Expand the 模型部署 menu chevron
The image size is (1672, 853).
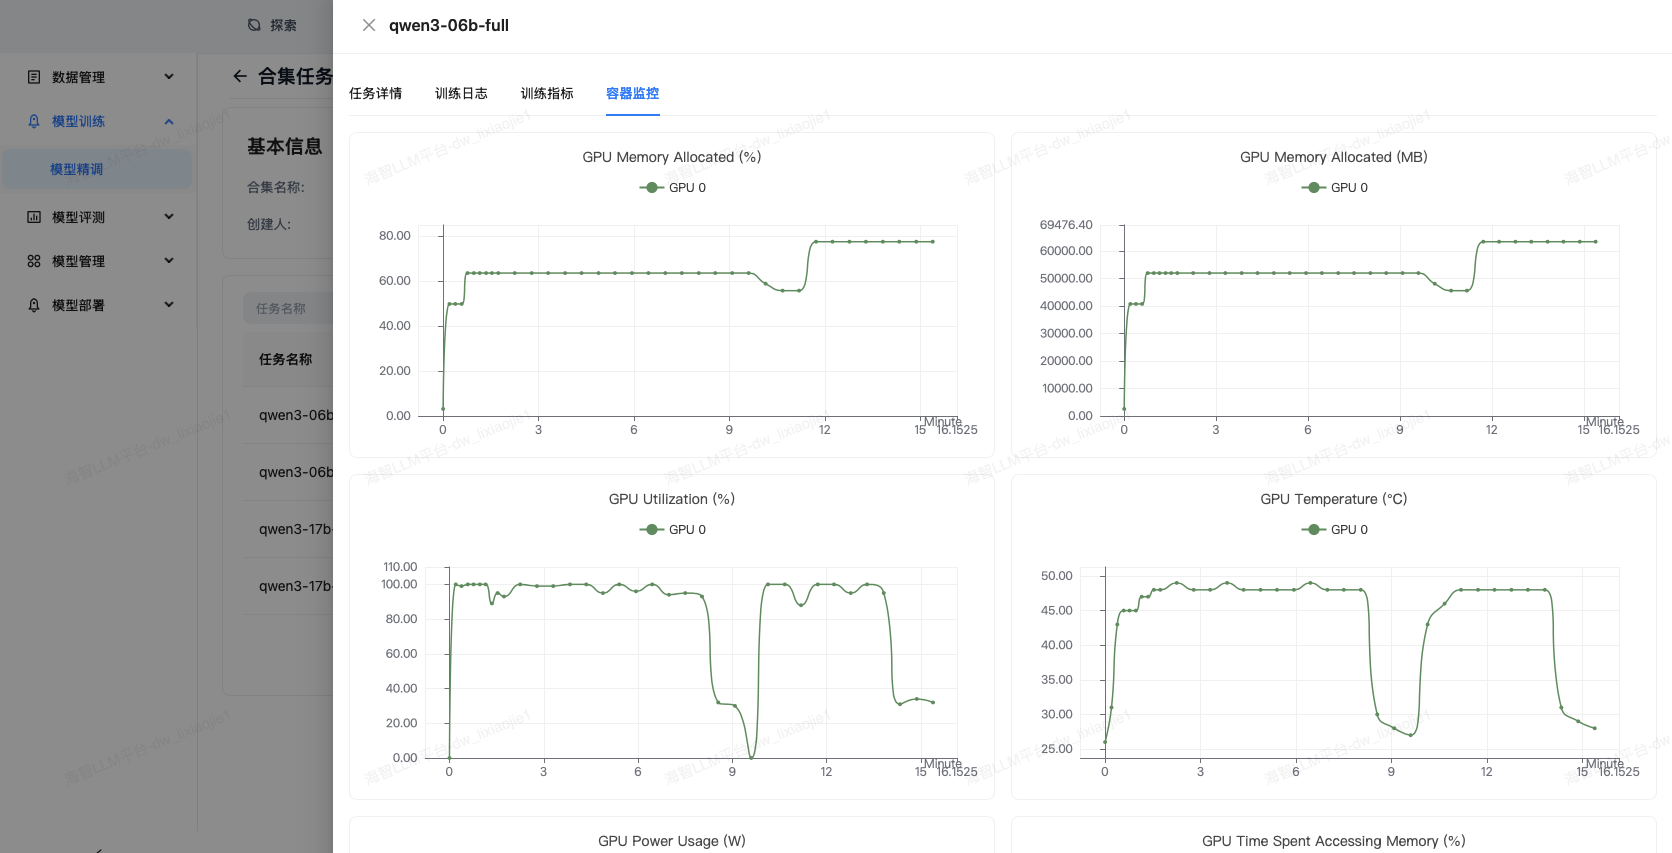(x=169, y=305)
